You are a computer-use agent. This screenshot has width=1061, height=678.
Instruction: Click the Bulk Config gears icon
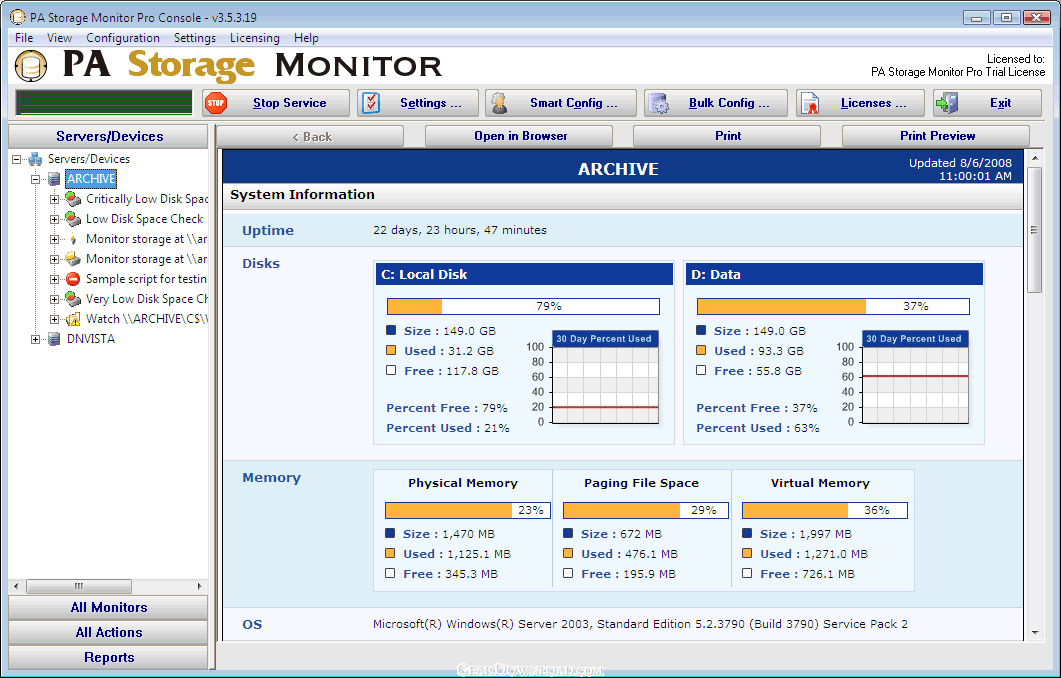pyautogui.click(x=658, y=103)
